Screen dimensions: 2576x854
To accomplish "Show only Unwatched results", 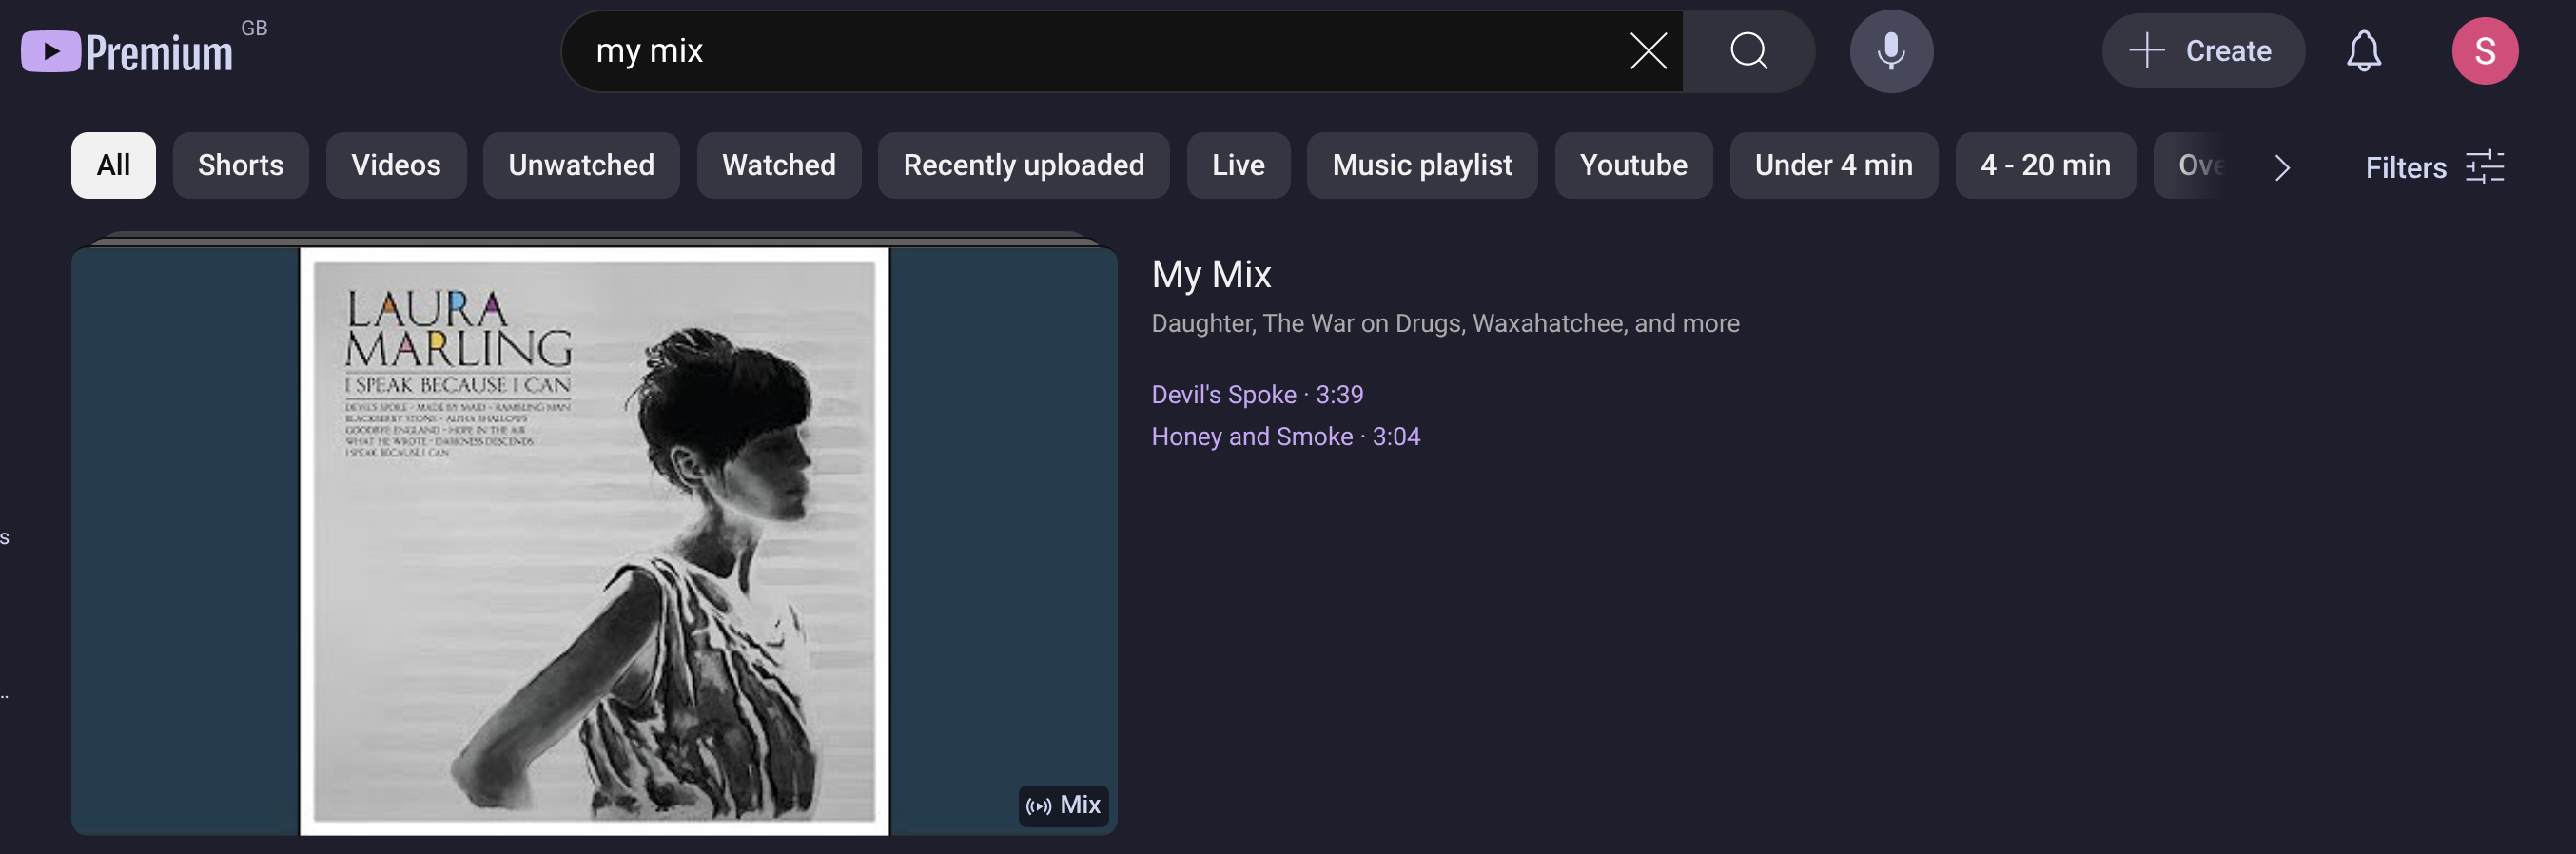I will pos(581,165).
